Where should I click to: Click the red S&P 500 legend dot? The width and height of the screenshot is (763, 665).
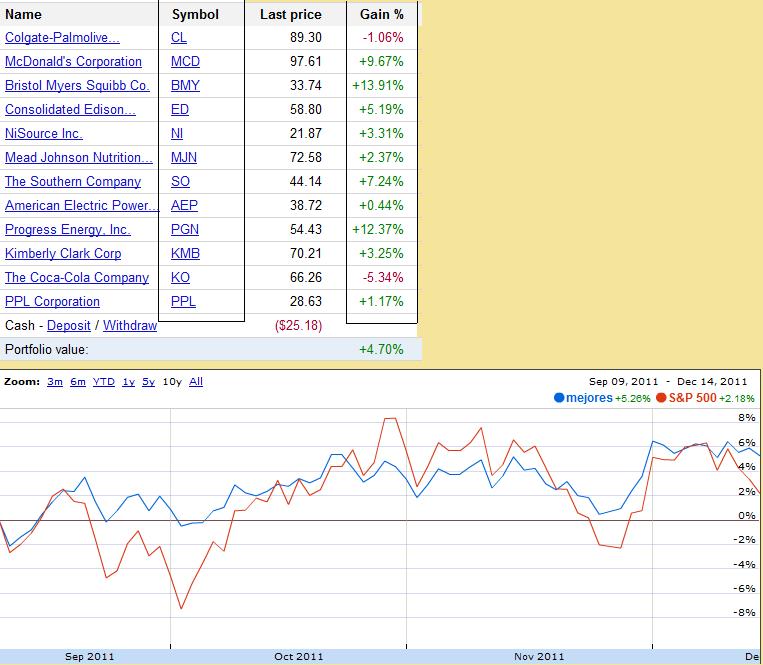[661, 398]
